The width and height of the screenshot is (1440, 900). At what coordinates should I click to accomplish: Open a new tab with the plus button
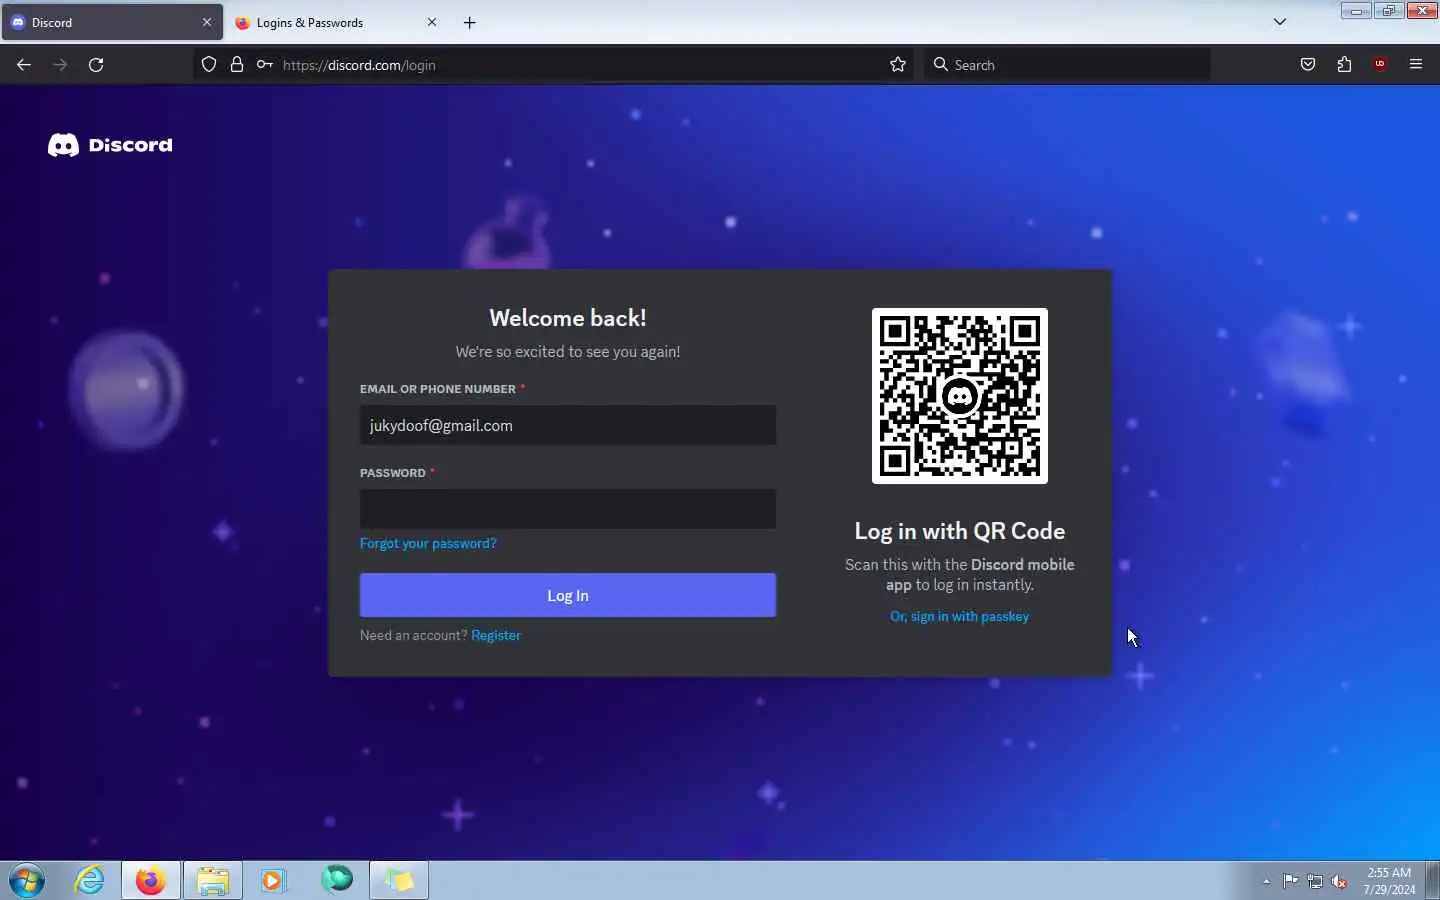pos(470,22)
